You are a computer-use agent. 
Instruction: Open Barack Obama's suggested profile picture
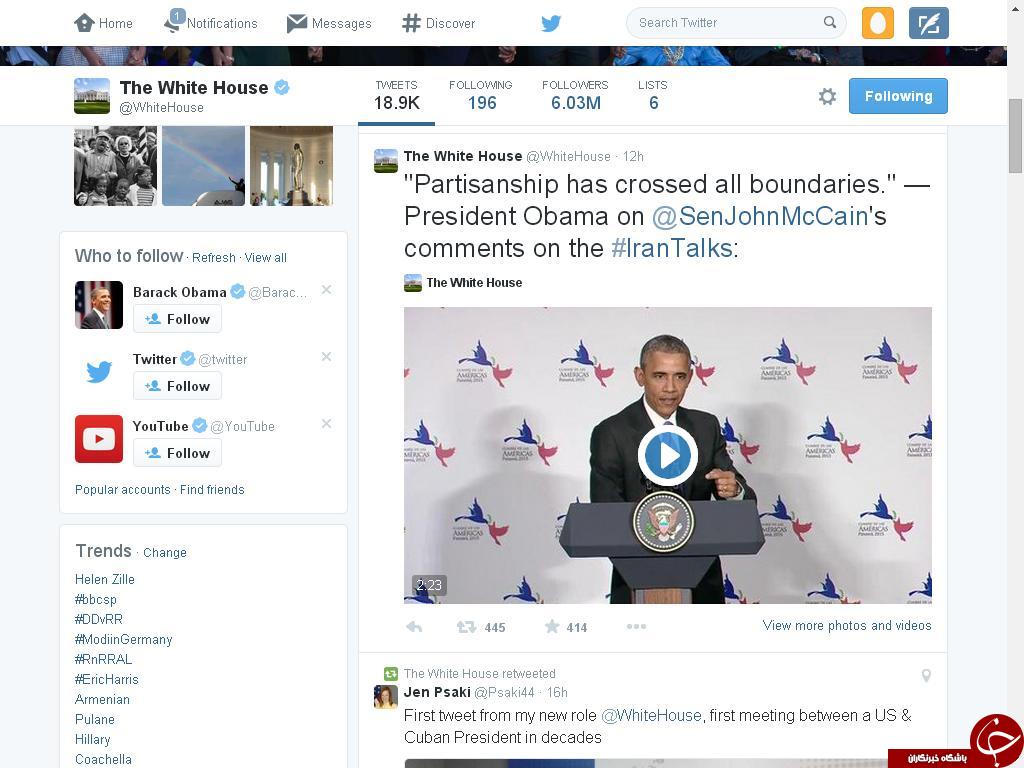pos(99,305)
